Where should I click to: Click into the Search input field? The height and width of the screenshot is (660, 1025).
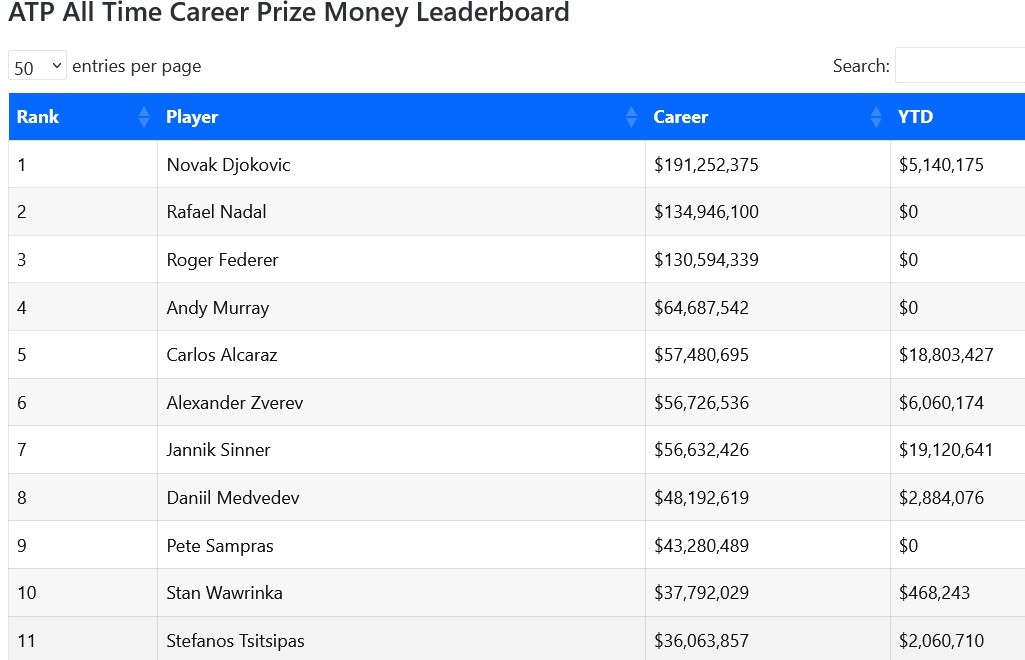958,66
